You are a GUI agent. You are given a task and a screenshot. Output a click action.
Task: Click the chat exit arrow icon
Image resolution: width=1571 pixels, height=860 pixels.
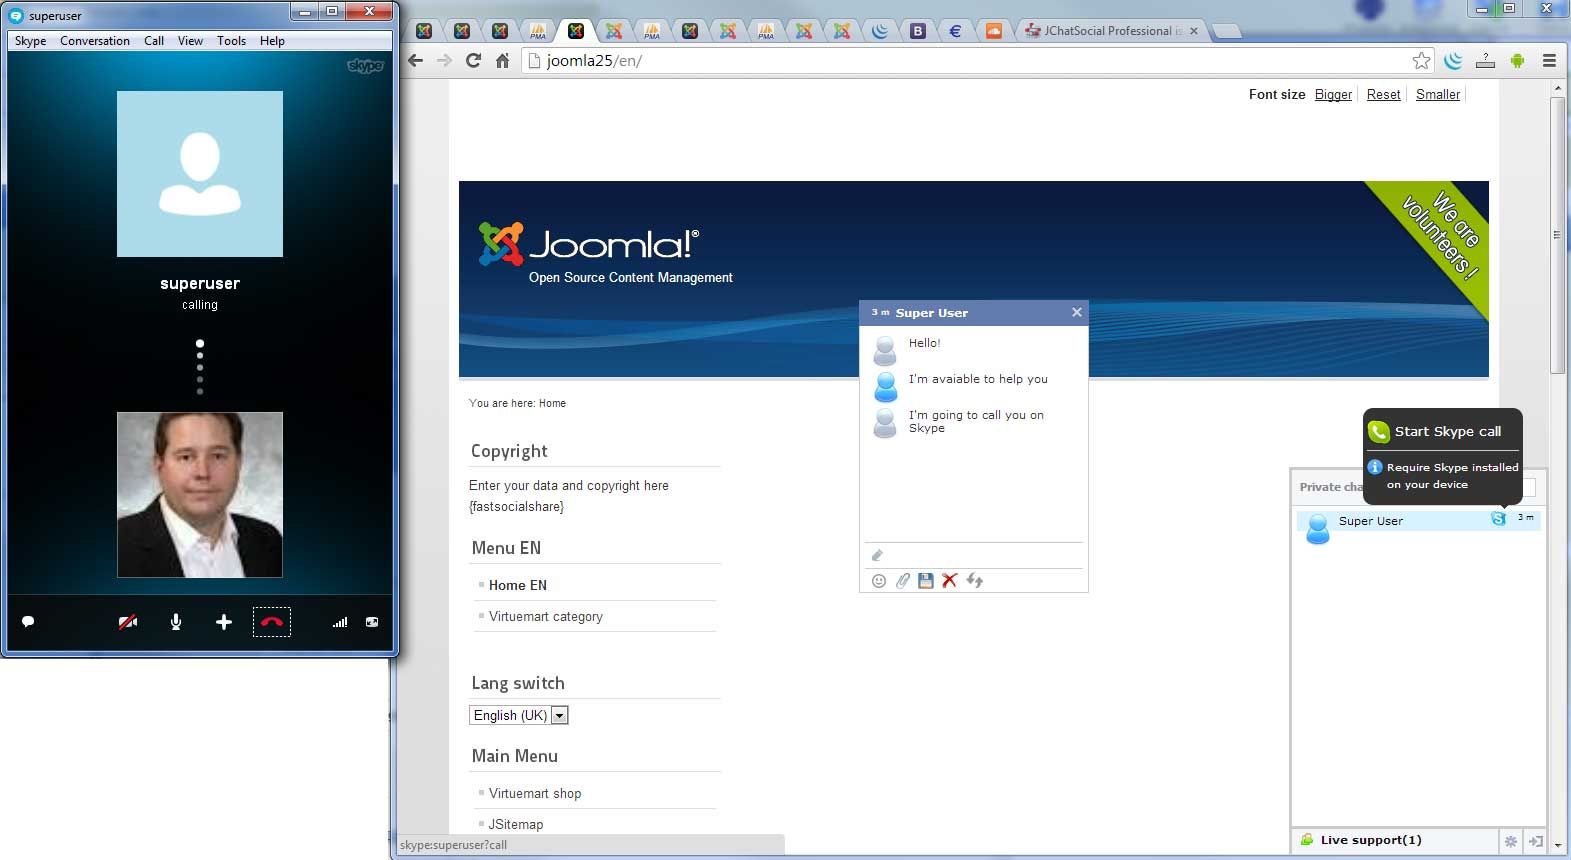pyautogui.click(x=1536, y=841)
